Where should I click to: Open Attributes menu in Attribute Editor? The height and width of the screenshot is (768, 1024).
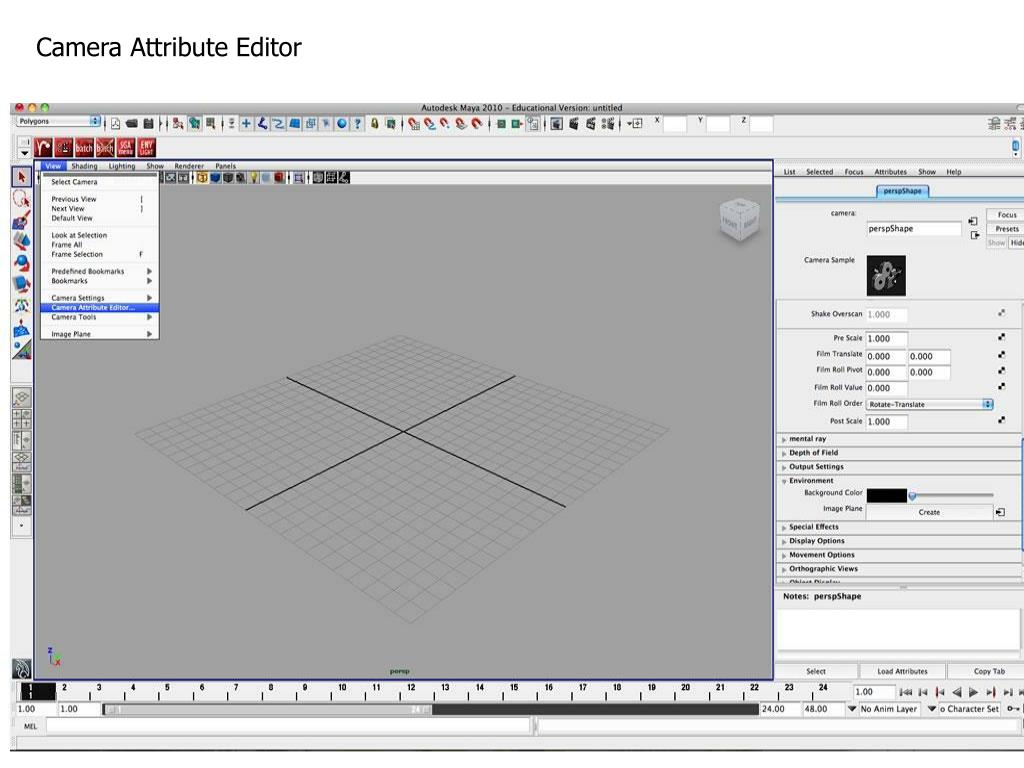(x=890, y=172)
